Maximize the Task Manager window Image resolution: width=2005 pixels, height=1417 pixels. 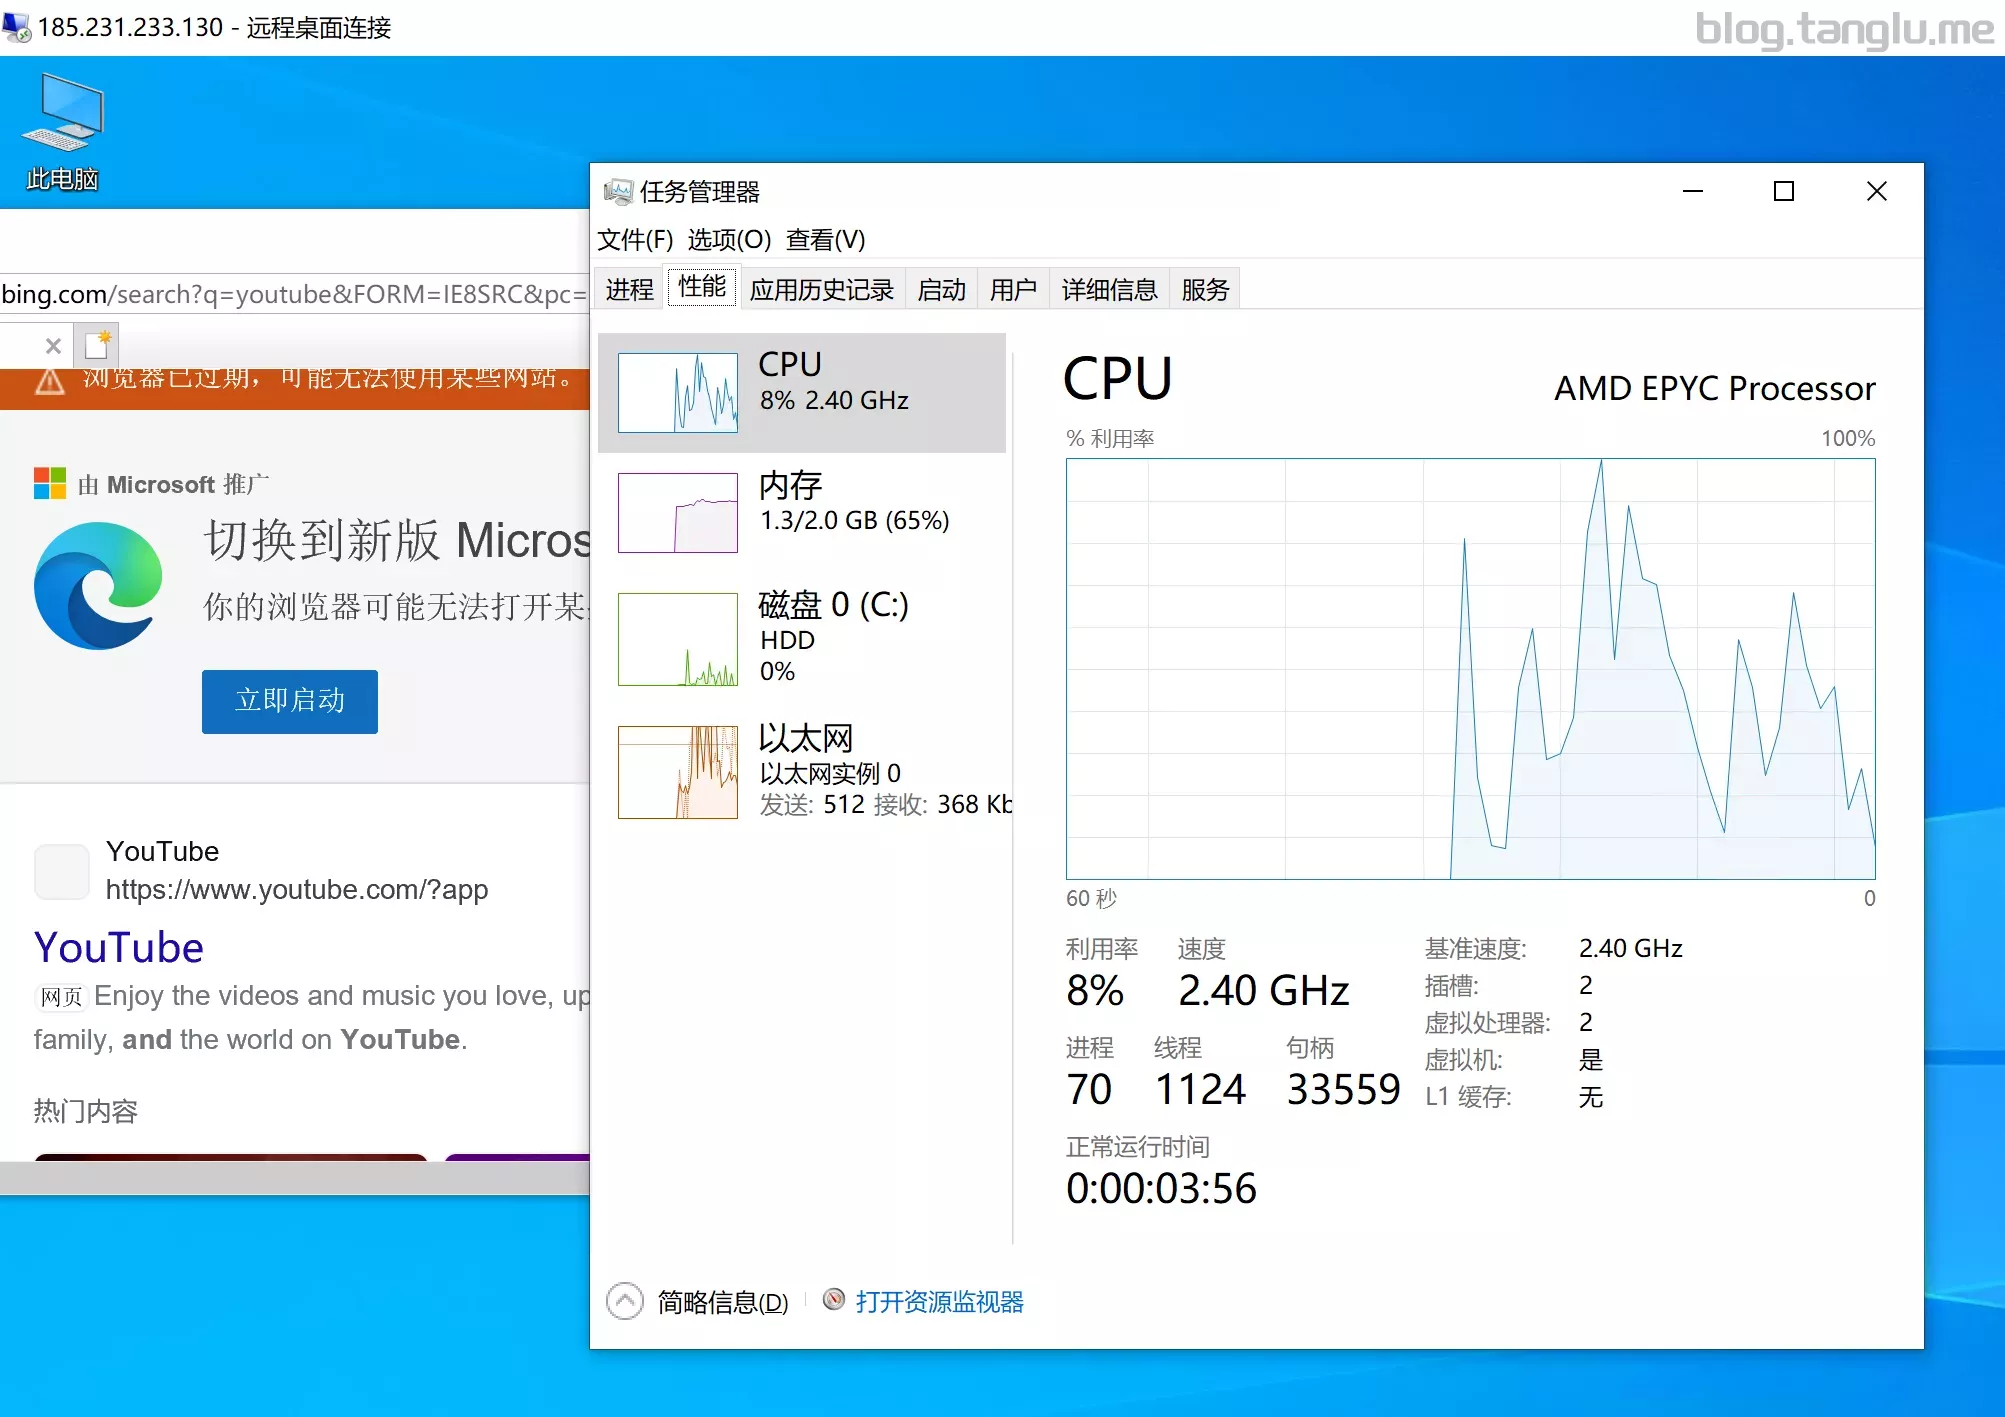click(1784, 191)
